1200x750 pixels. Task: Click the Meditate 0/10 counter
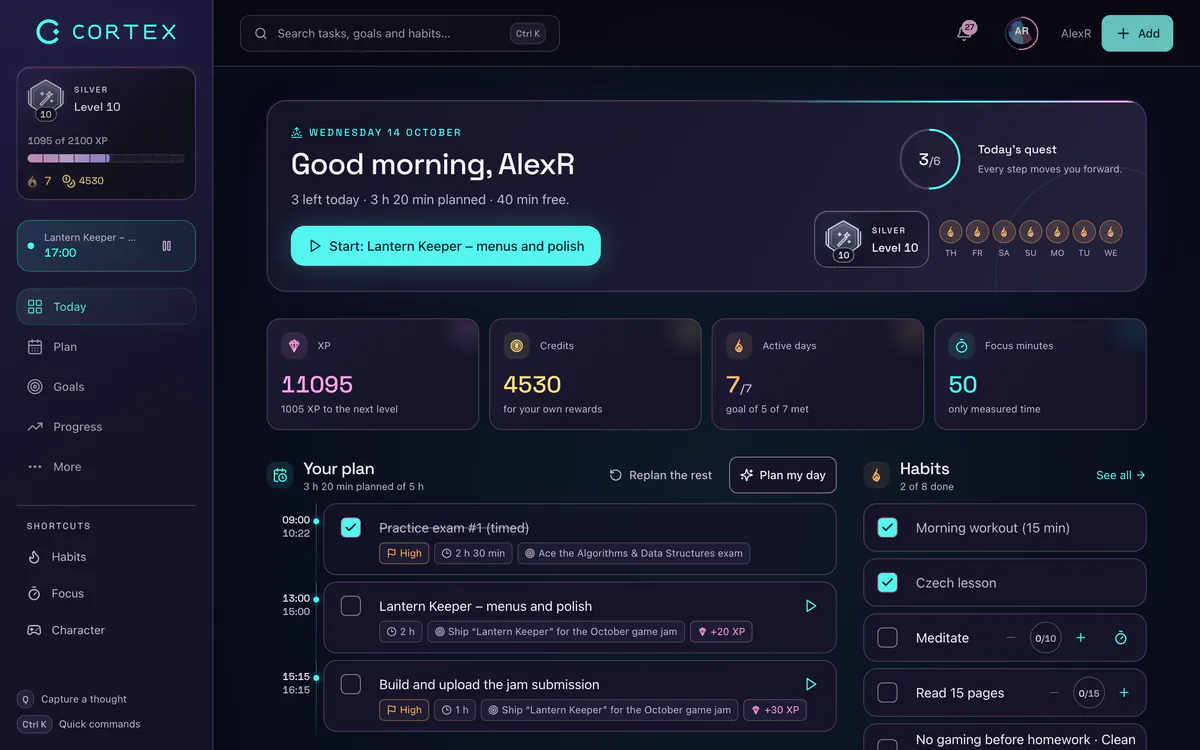point(1046,638)
